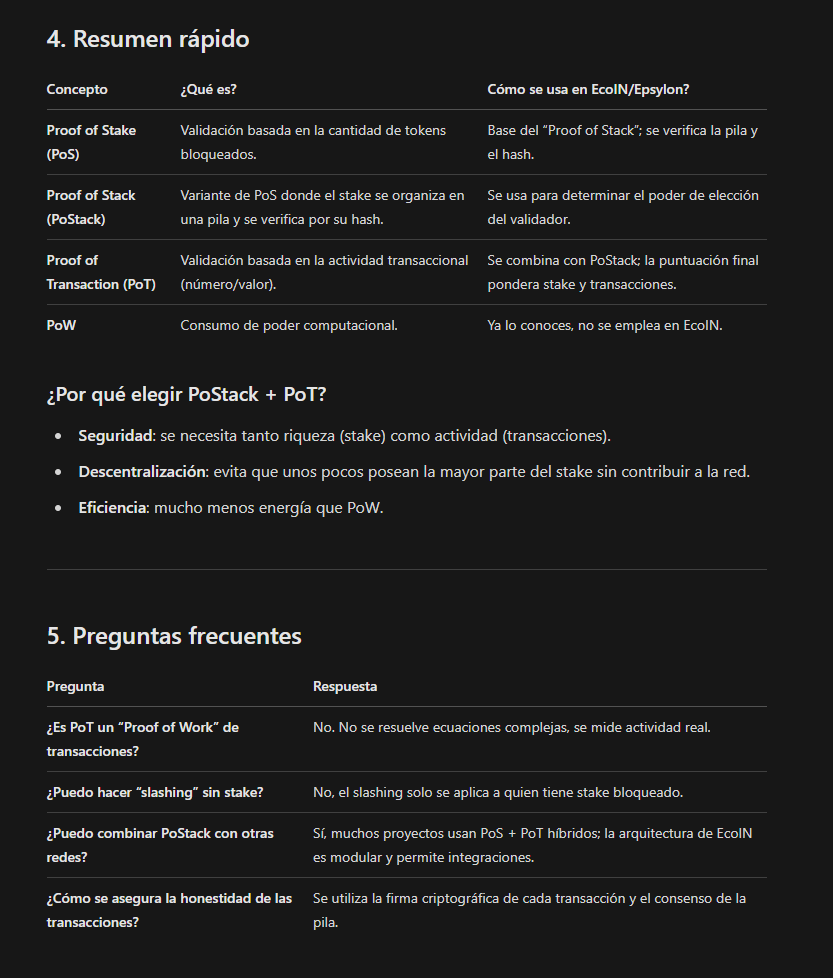Select the 'Pregunta' column header

click(x=75, y=687)
